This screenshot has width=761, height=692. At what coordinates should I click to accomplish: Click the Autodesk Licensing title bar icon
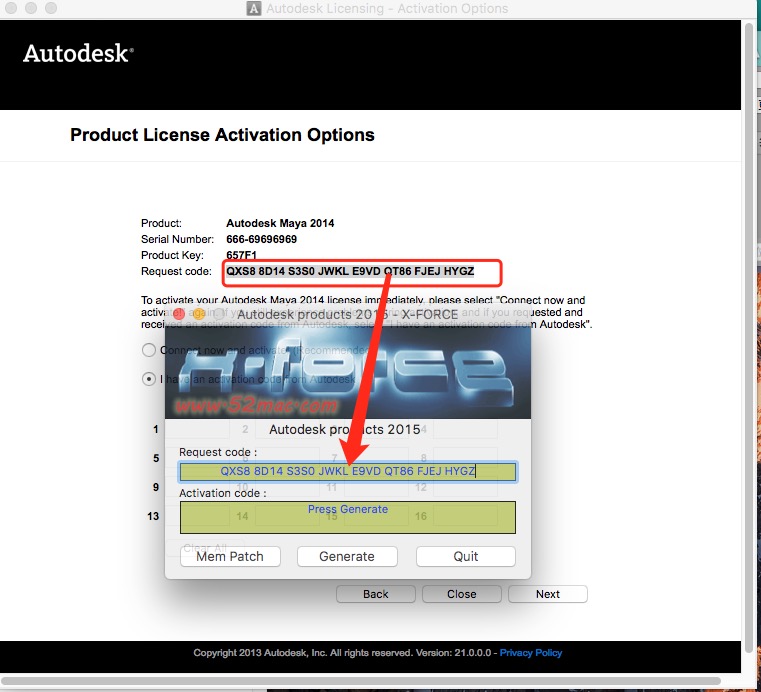pyautogui.click(x=253, y=8)
